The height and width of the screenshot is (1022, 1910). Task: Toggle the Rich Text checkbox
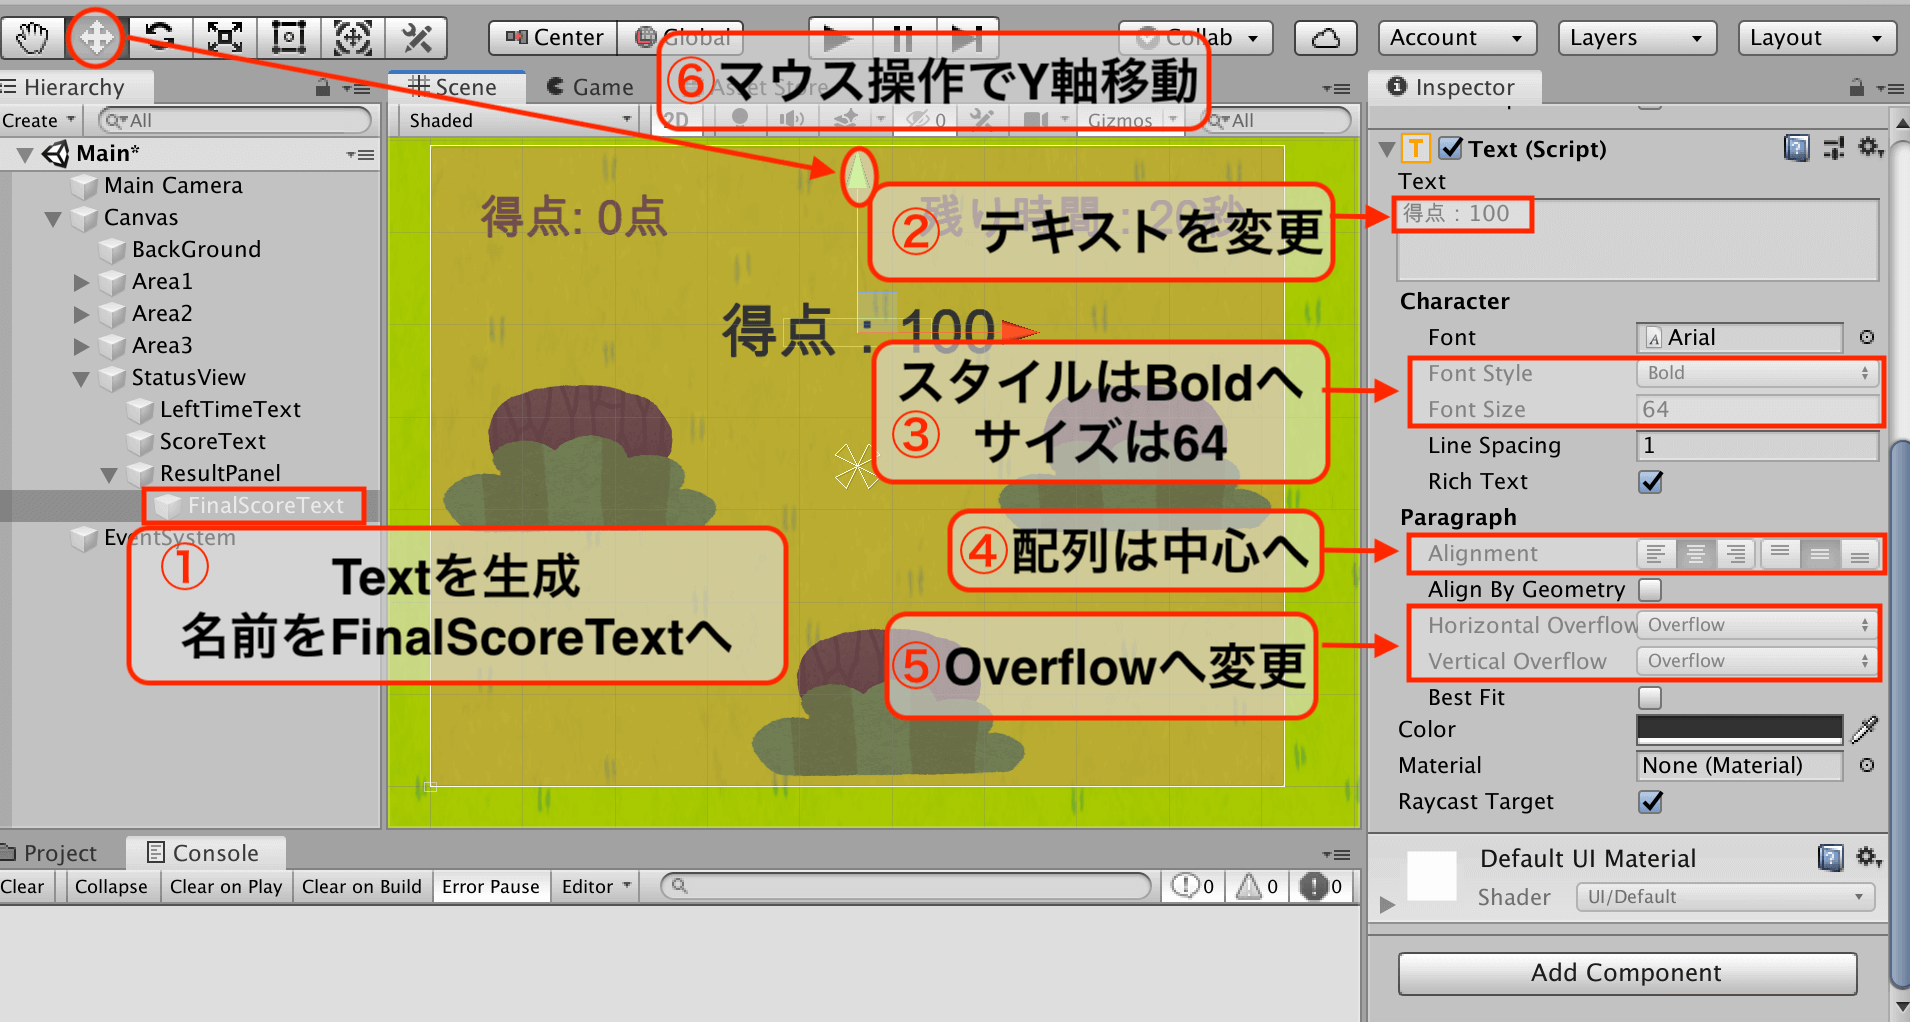tap(1651, 482)
